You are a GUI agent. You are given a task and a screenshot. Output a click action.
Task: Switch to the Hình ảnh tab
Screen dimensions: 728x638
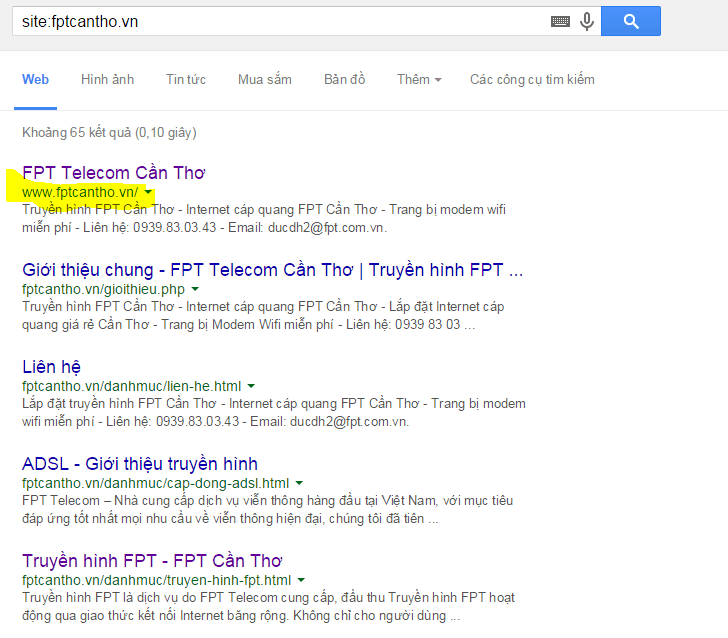107,79
